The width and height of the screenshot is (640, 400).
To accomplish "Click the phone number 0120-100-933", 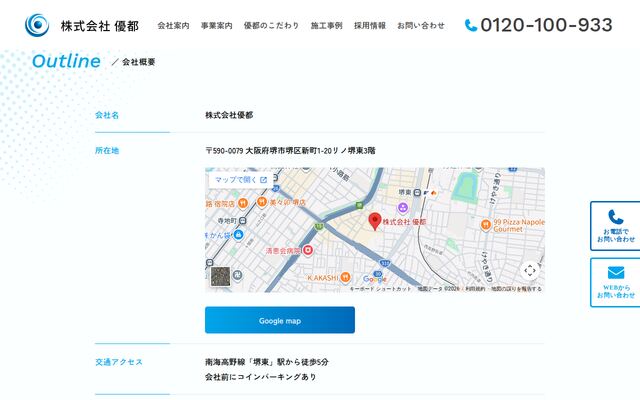I will coord(547,25).
